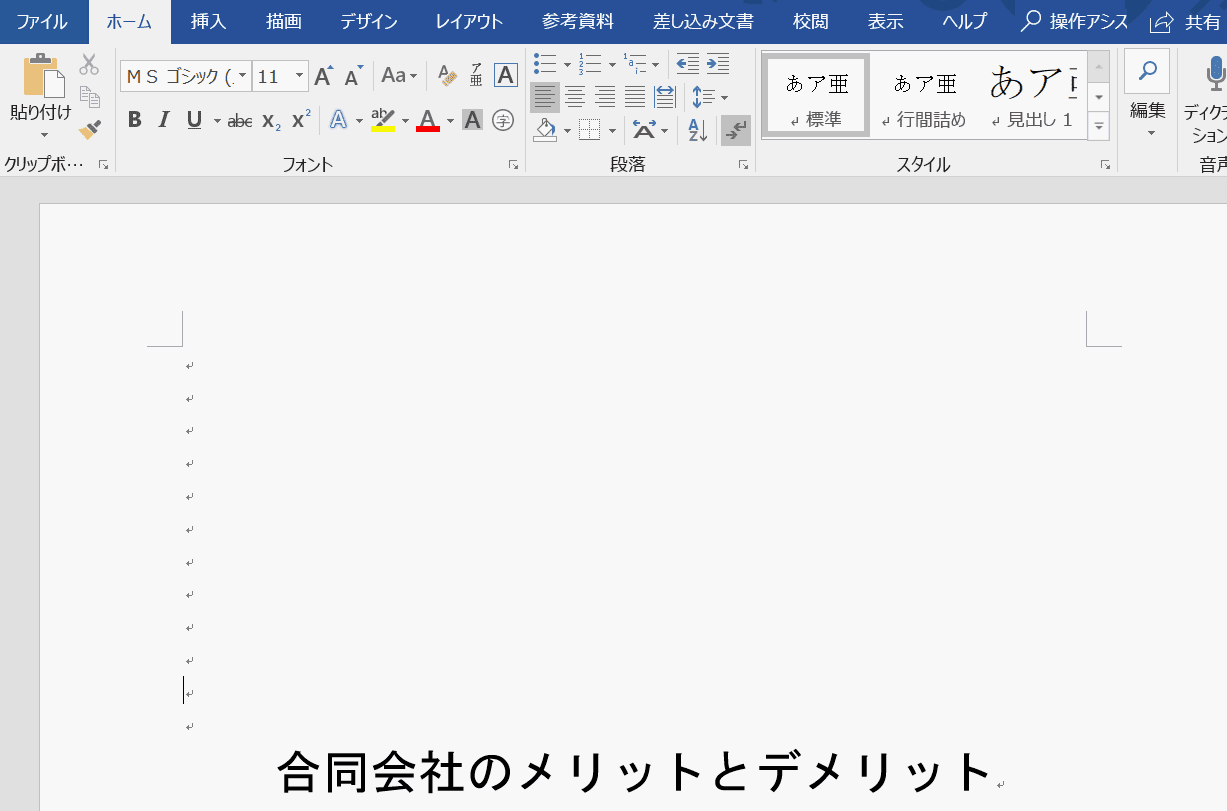Open the font name dropdown
Image resolution: width=1227 pixels, height=811 pixels.
tap(242, 76)
